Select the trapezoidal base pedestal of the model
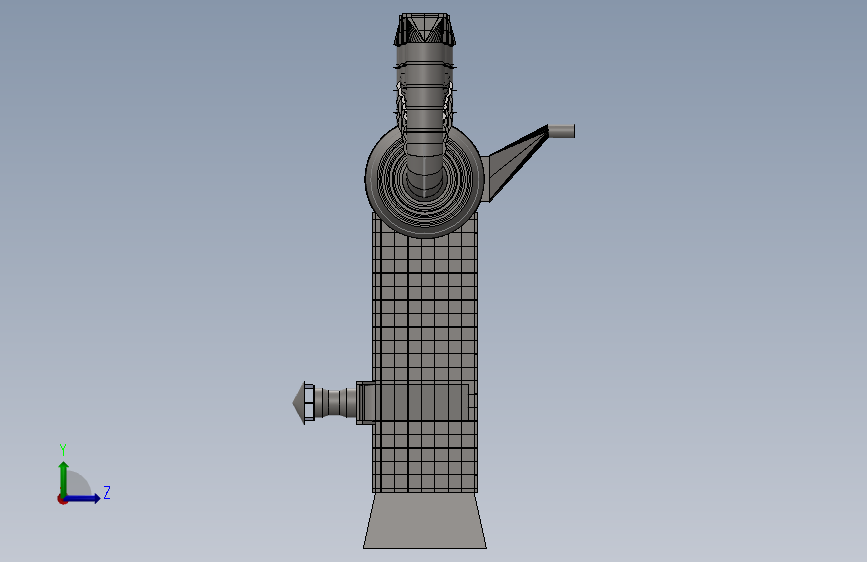867x562 pixels. click(x=425, y=521)
